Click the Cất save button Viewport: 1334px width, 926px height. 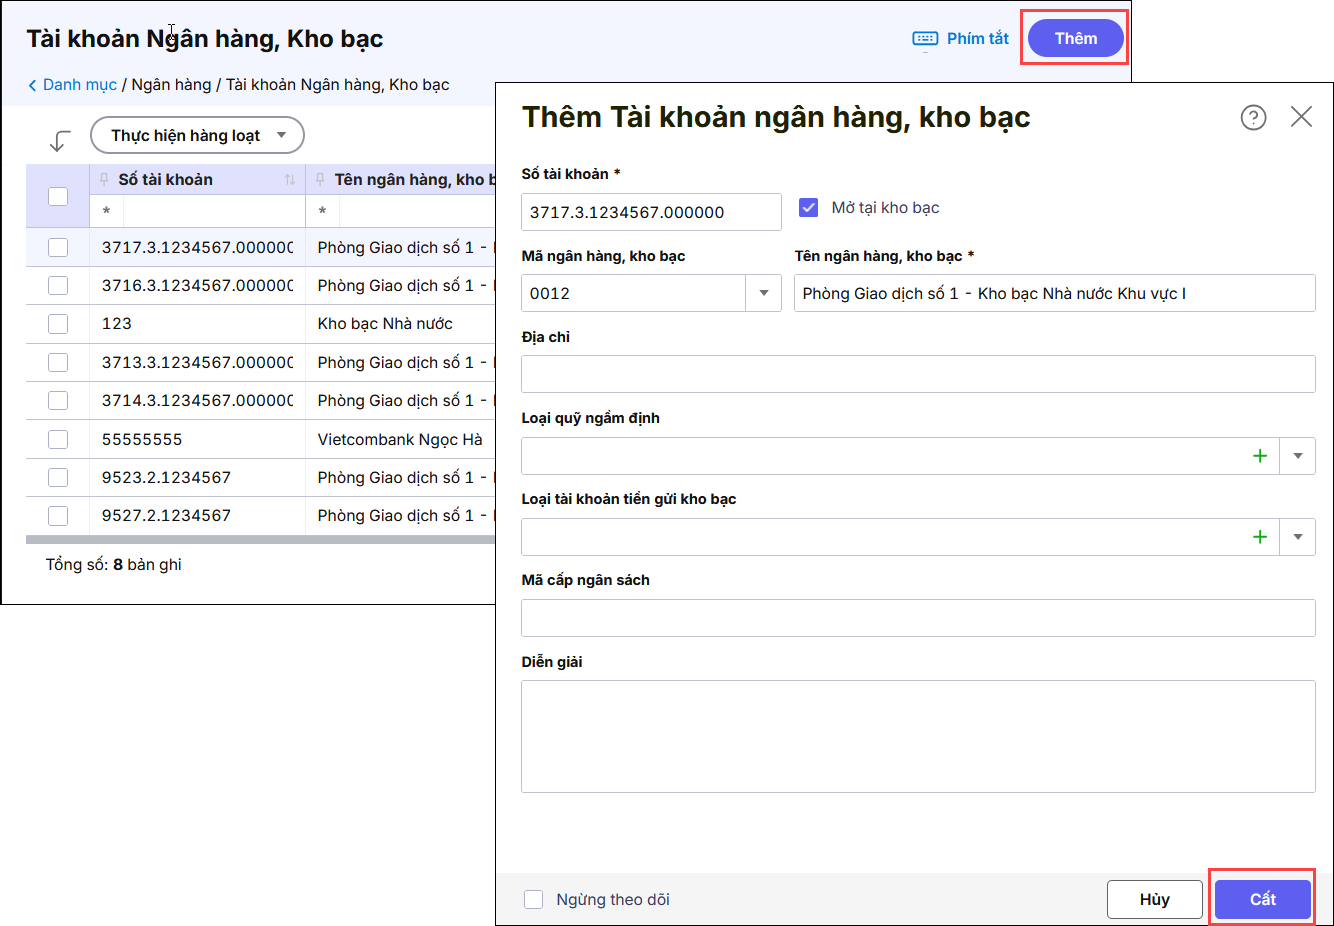[x=1262, y=899]
